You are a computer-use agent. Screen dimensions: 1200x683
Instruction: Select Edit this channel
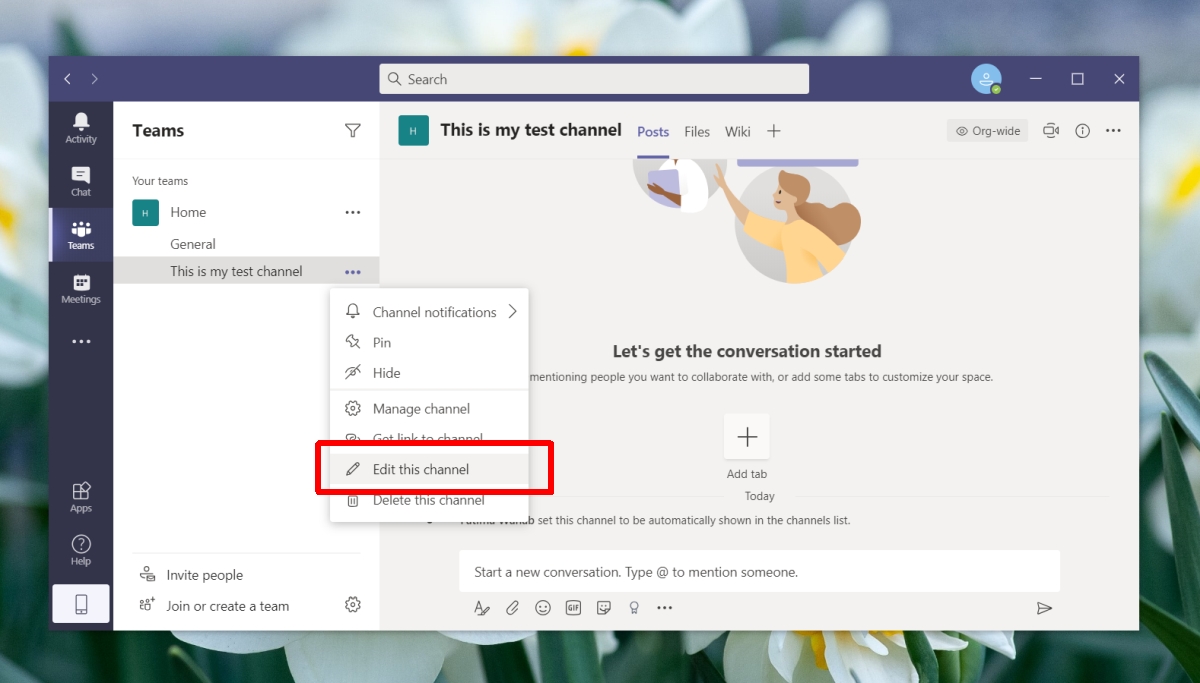pos(429,469)
